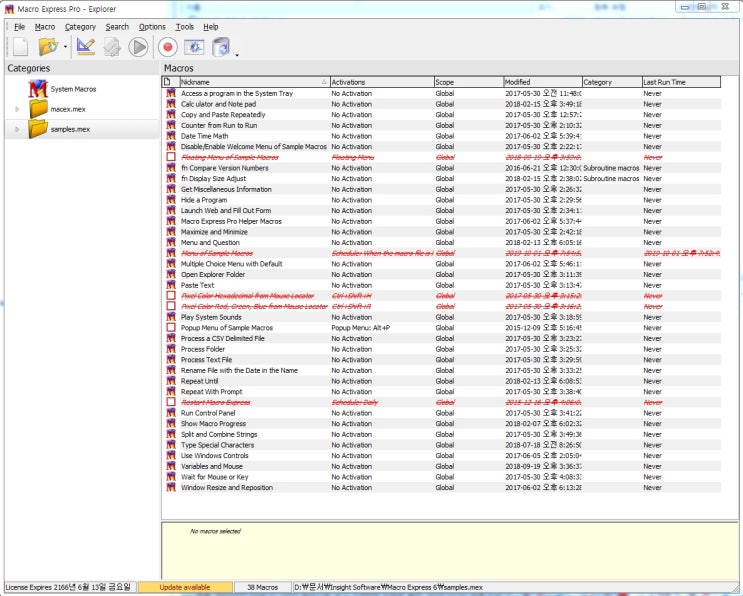This screenshot has height=596, width=743.
Task: Click the Open File folder toolbar icon
Action: point(47,47)
